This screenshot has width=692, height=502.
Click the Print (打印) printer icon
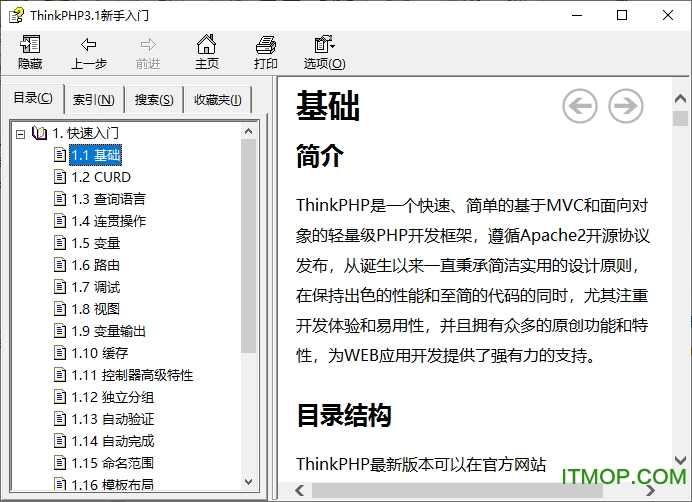point(266,45)
